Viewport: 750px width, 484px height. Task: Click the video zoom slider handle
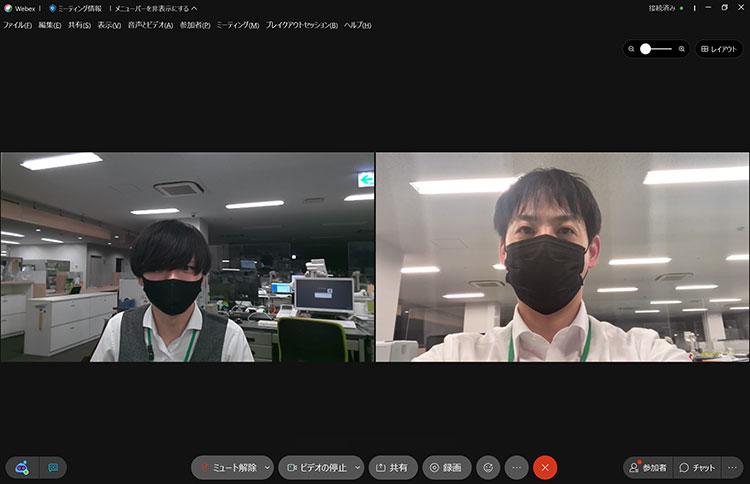647,48
